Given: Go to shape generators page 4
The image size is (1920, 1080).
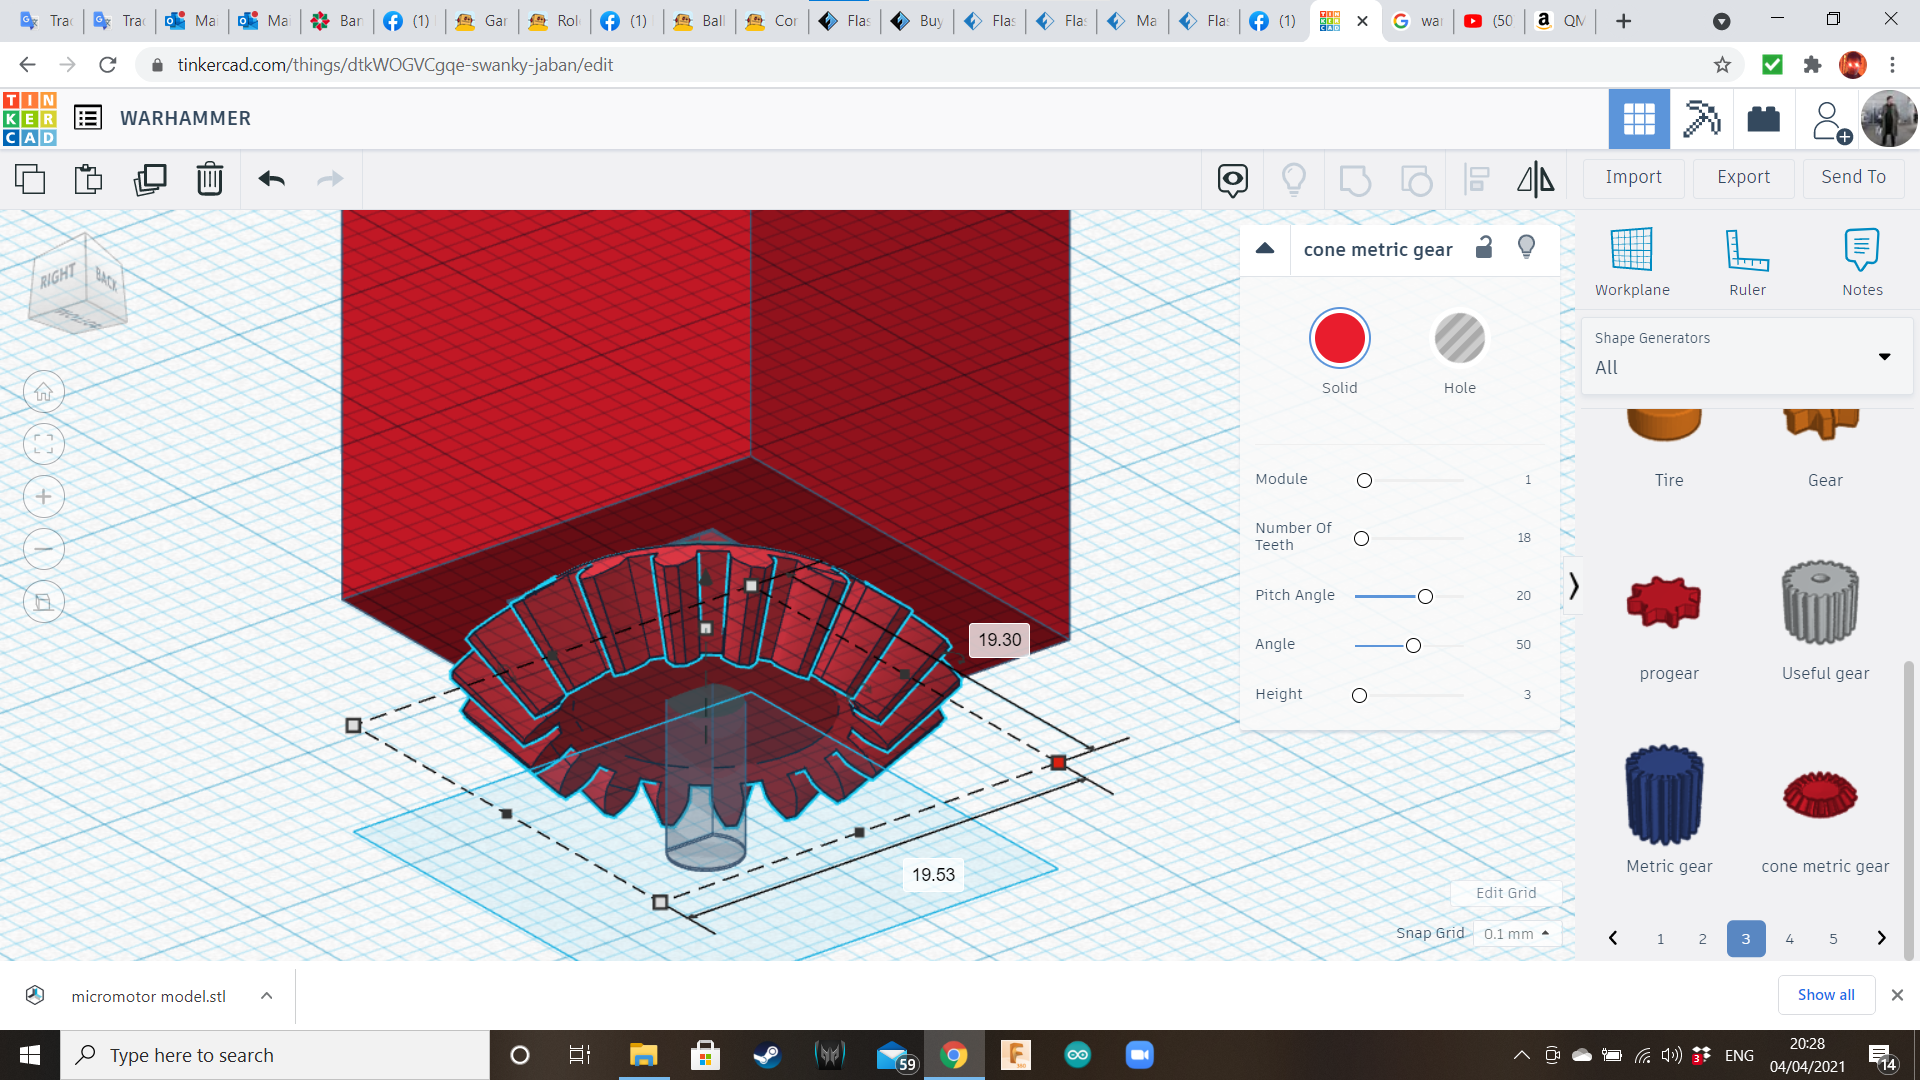Looking at the screenshot, I should point(1789,939).
